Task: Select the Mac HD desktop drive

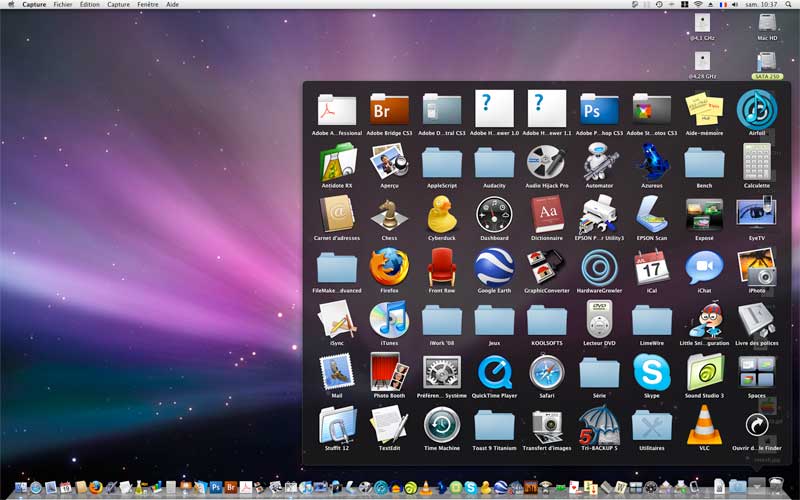Action: (767, 27)
